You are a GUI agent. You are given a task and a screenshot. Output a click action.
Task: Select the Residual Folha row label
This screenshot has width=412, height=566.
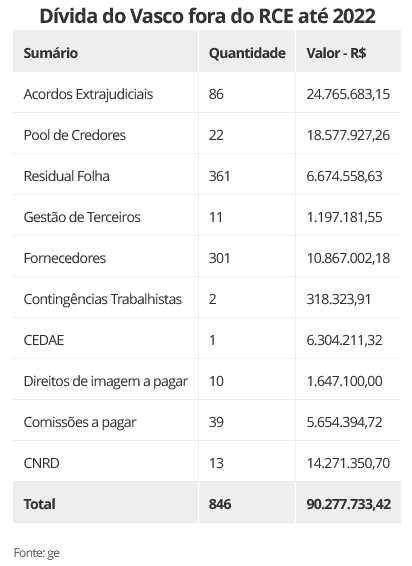pyautogui.click(x=66, y=176)
